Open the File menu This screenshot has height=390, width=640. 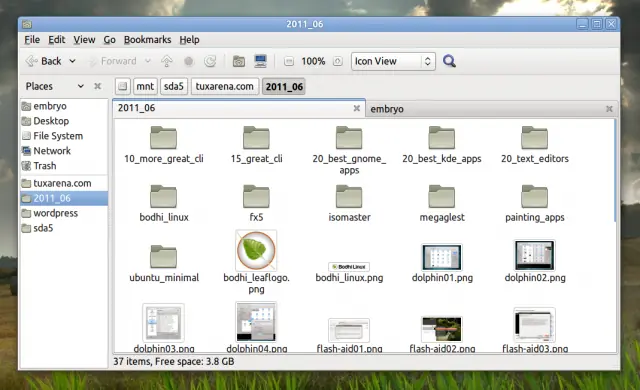coord(32,40)
